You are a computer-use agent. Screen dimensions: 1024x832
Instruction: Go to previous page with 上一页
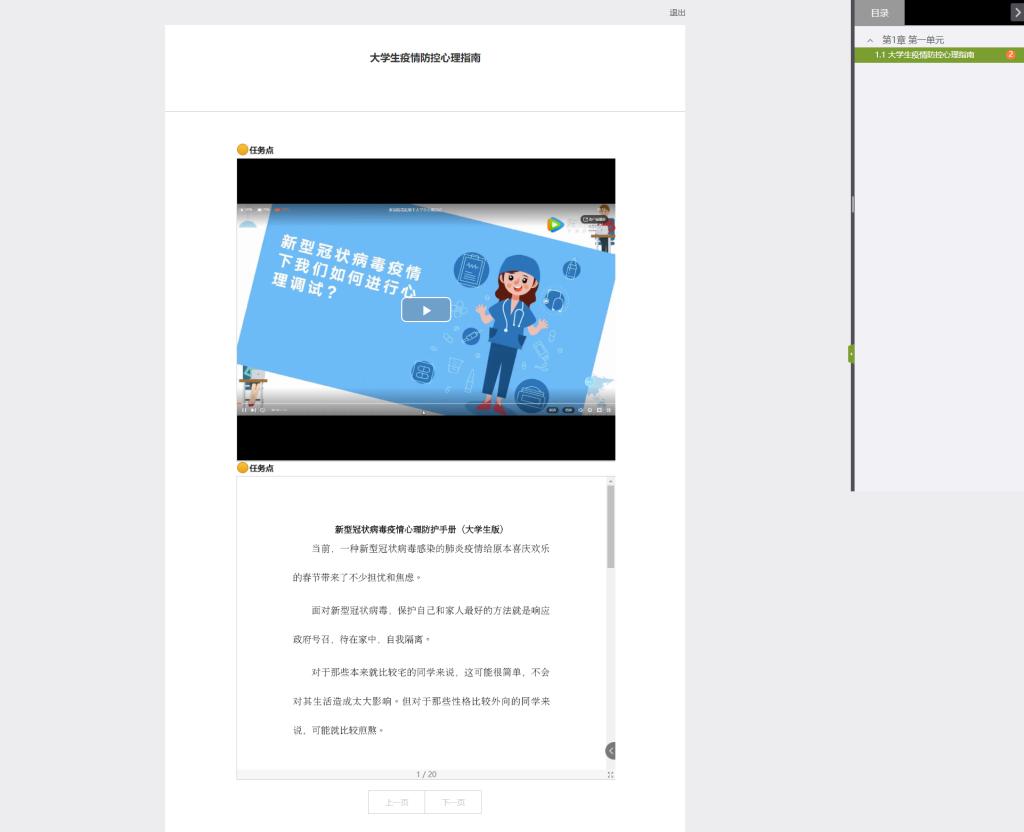(397, 802)
